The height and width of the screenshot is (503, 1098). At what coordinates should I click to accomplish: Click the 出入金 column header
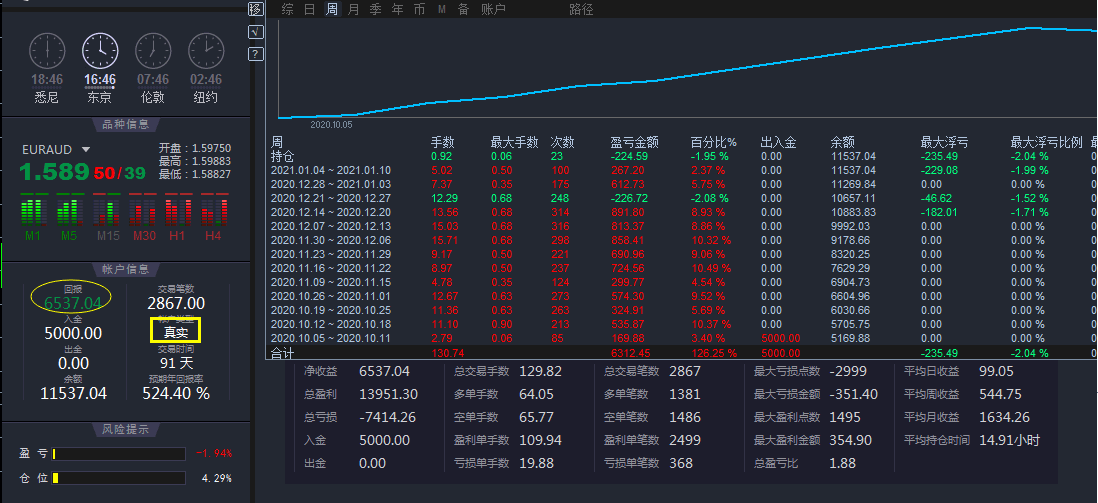778,142
